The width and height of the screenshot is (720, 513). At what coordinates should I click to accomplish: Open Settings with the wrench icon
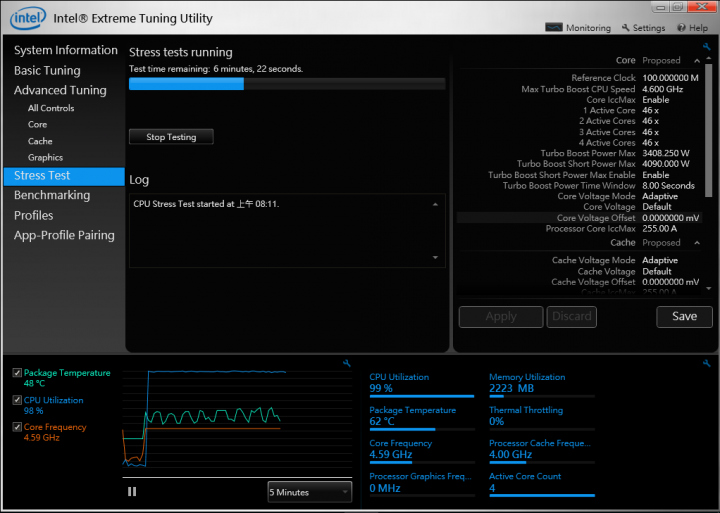tap(643, 28)
